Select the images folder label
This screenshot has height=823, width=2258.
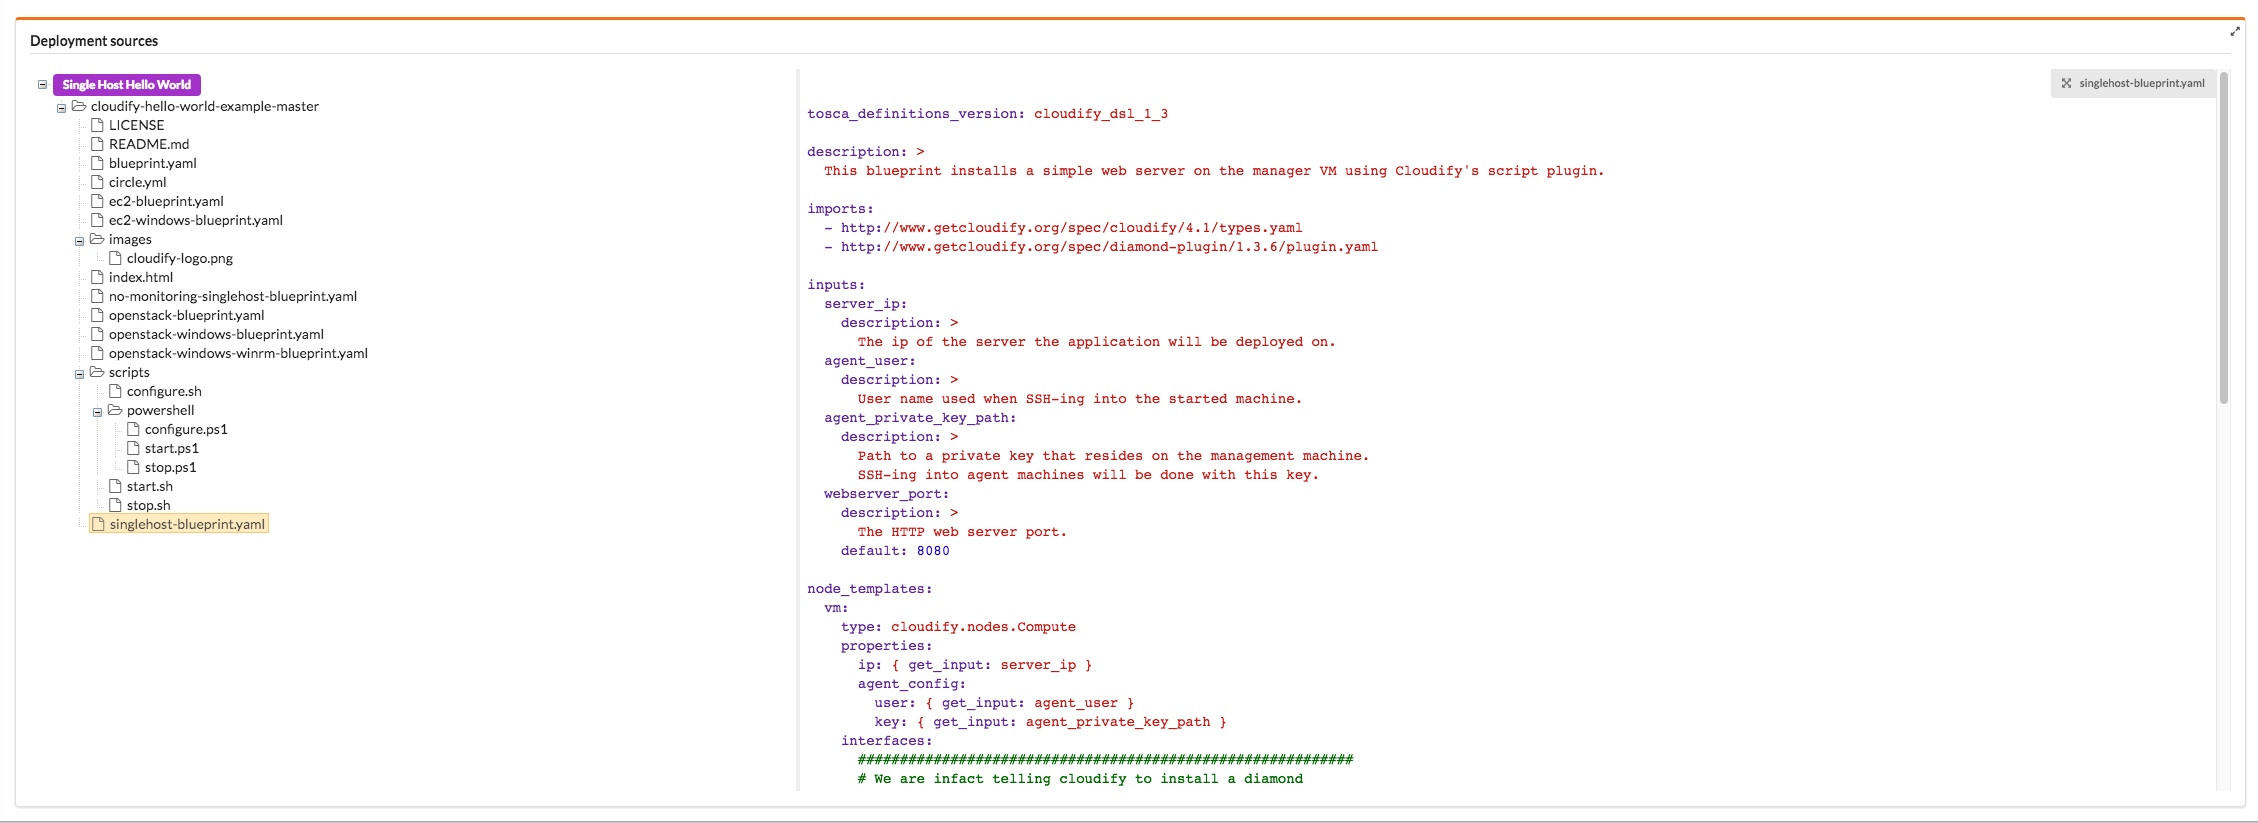tap(130, 239)
